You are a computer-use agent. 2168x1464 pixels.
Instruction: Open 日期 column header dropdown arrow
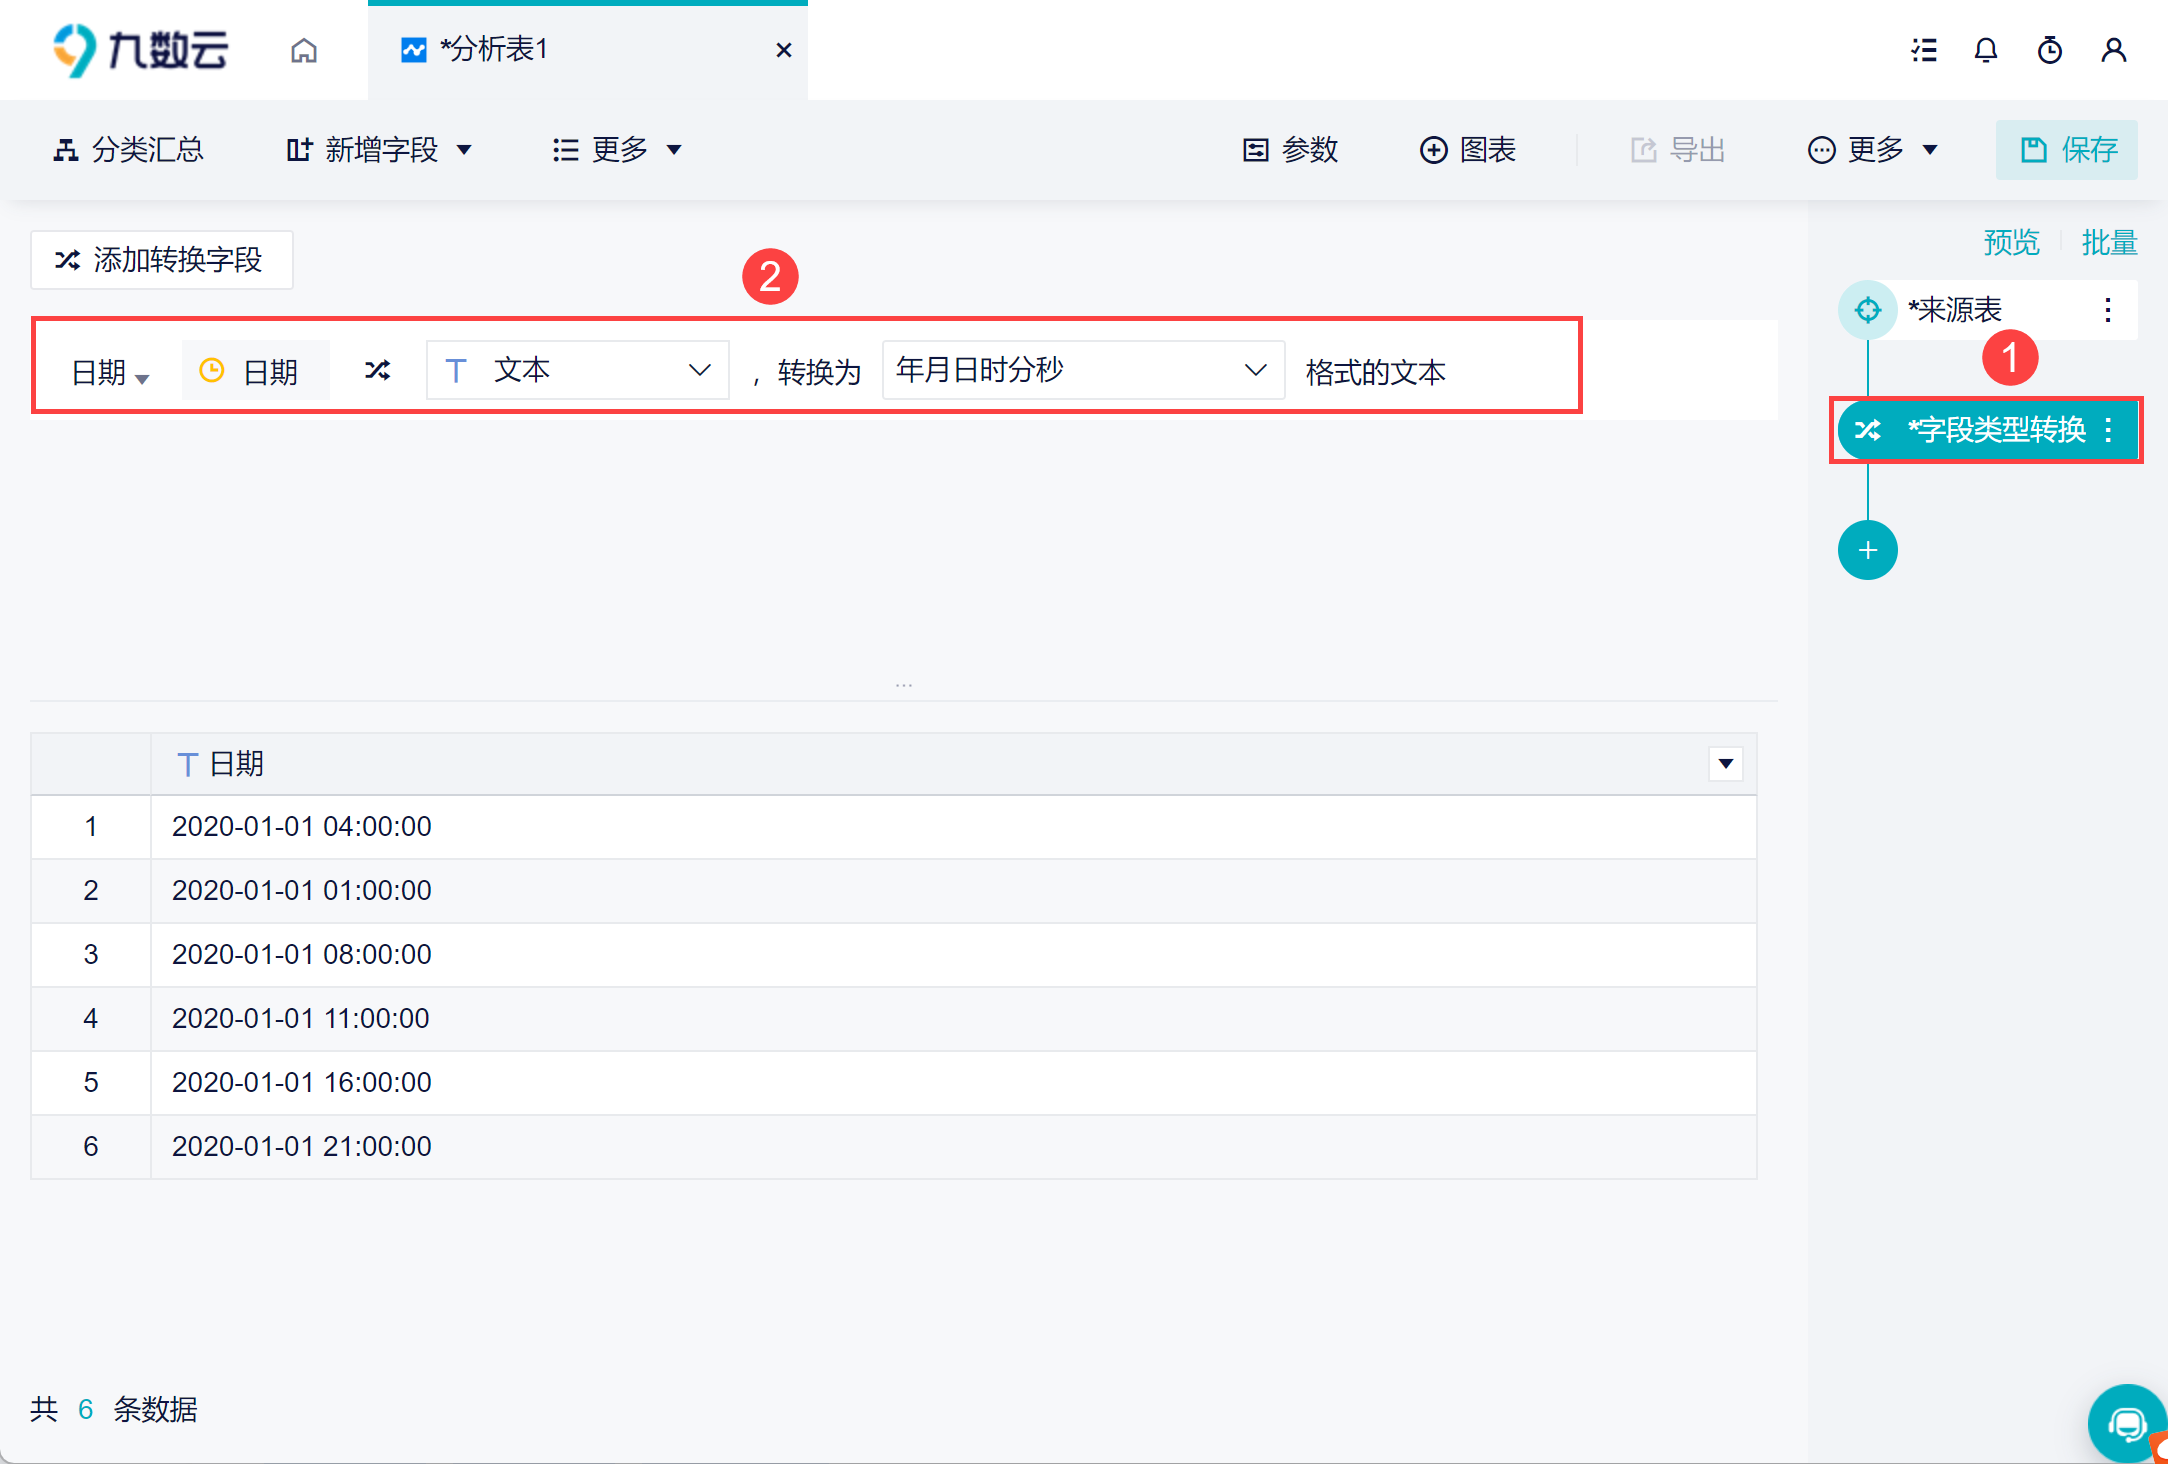tap(1725, 764)
